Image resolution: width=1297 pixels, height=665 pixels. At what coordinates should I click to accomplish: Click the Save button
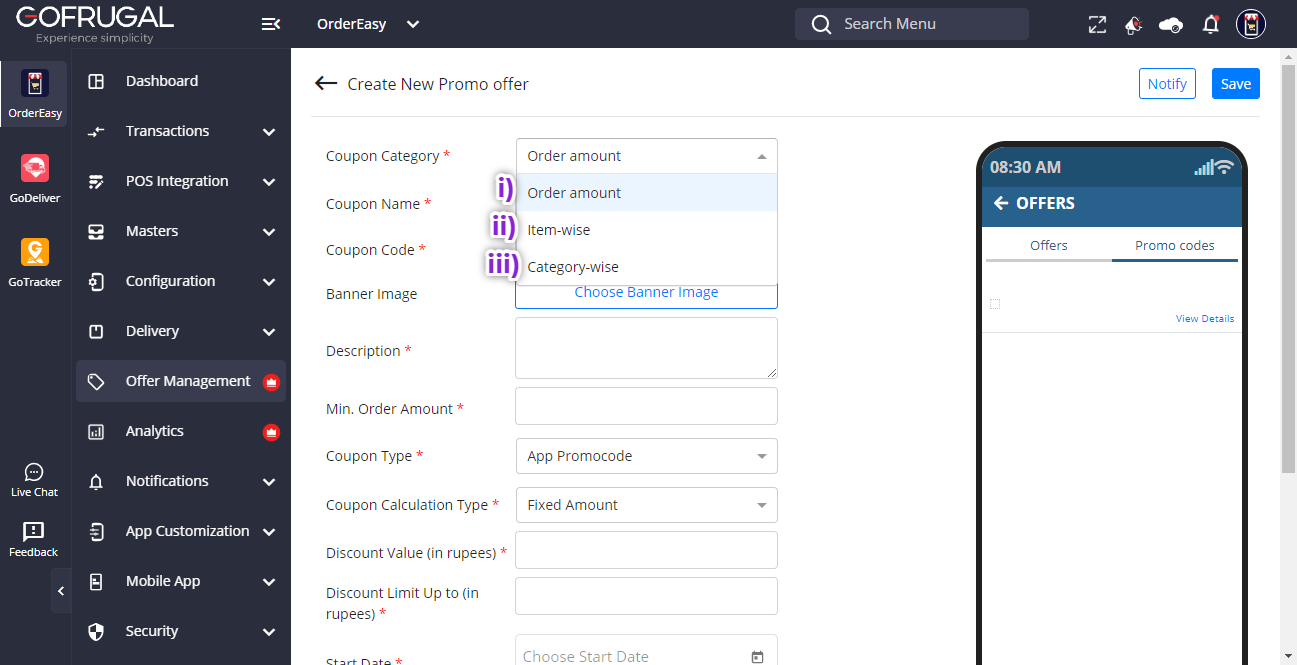tap(1235, 84)
